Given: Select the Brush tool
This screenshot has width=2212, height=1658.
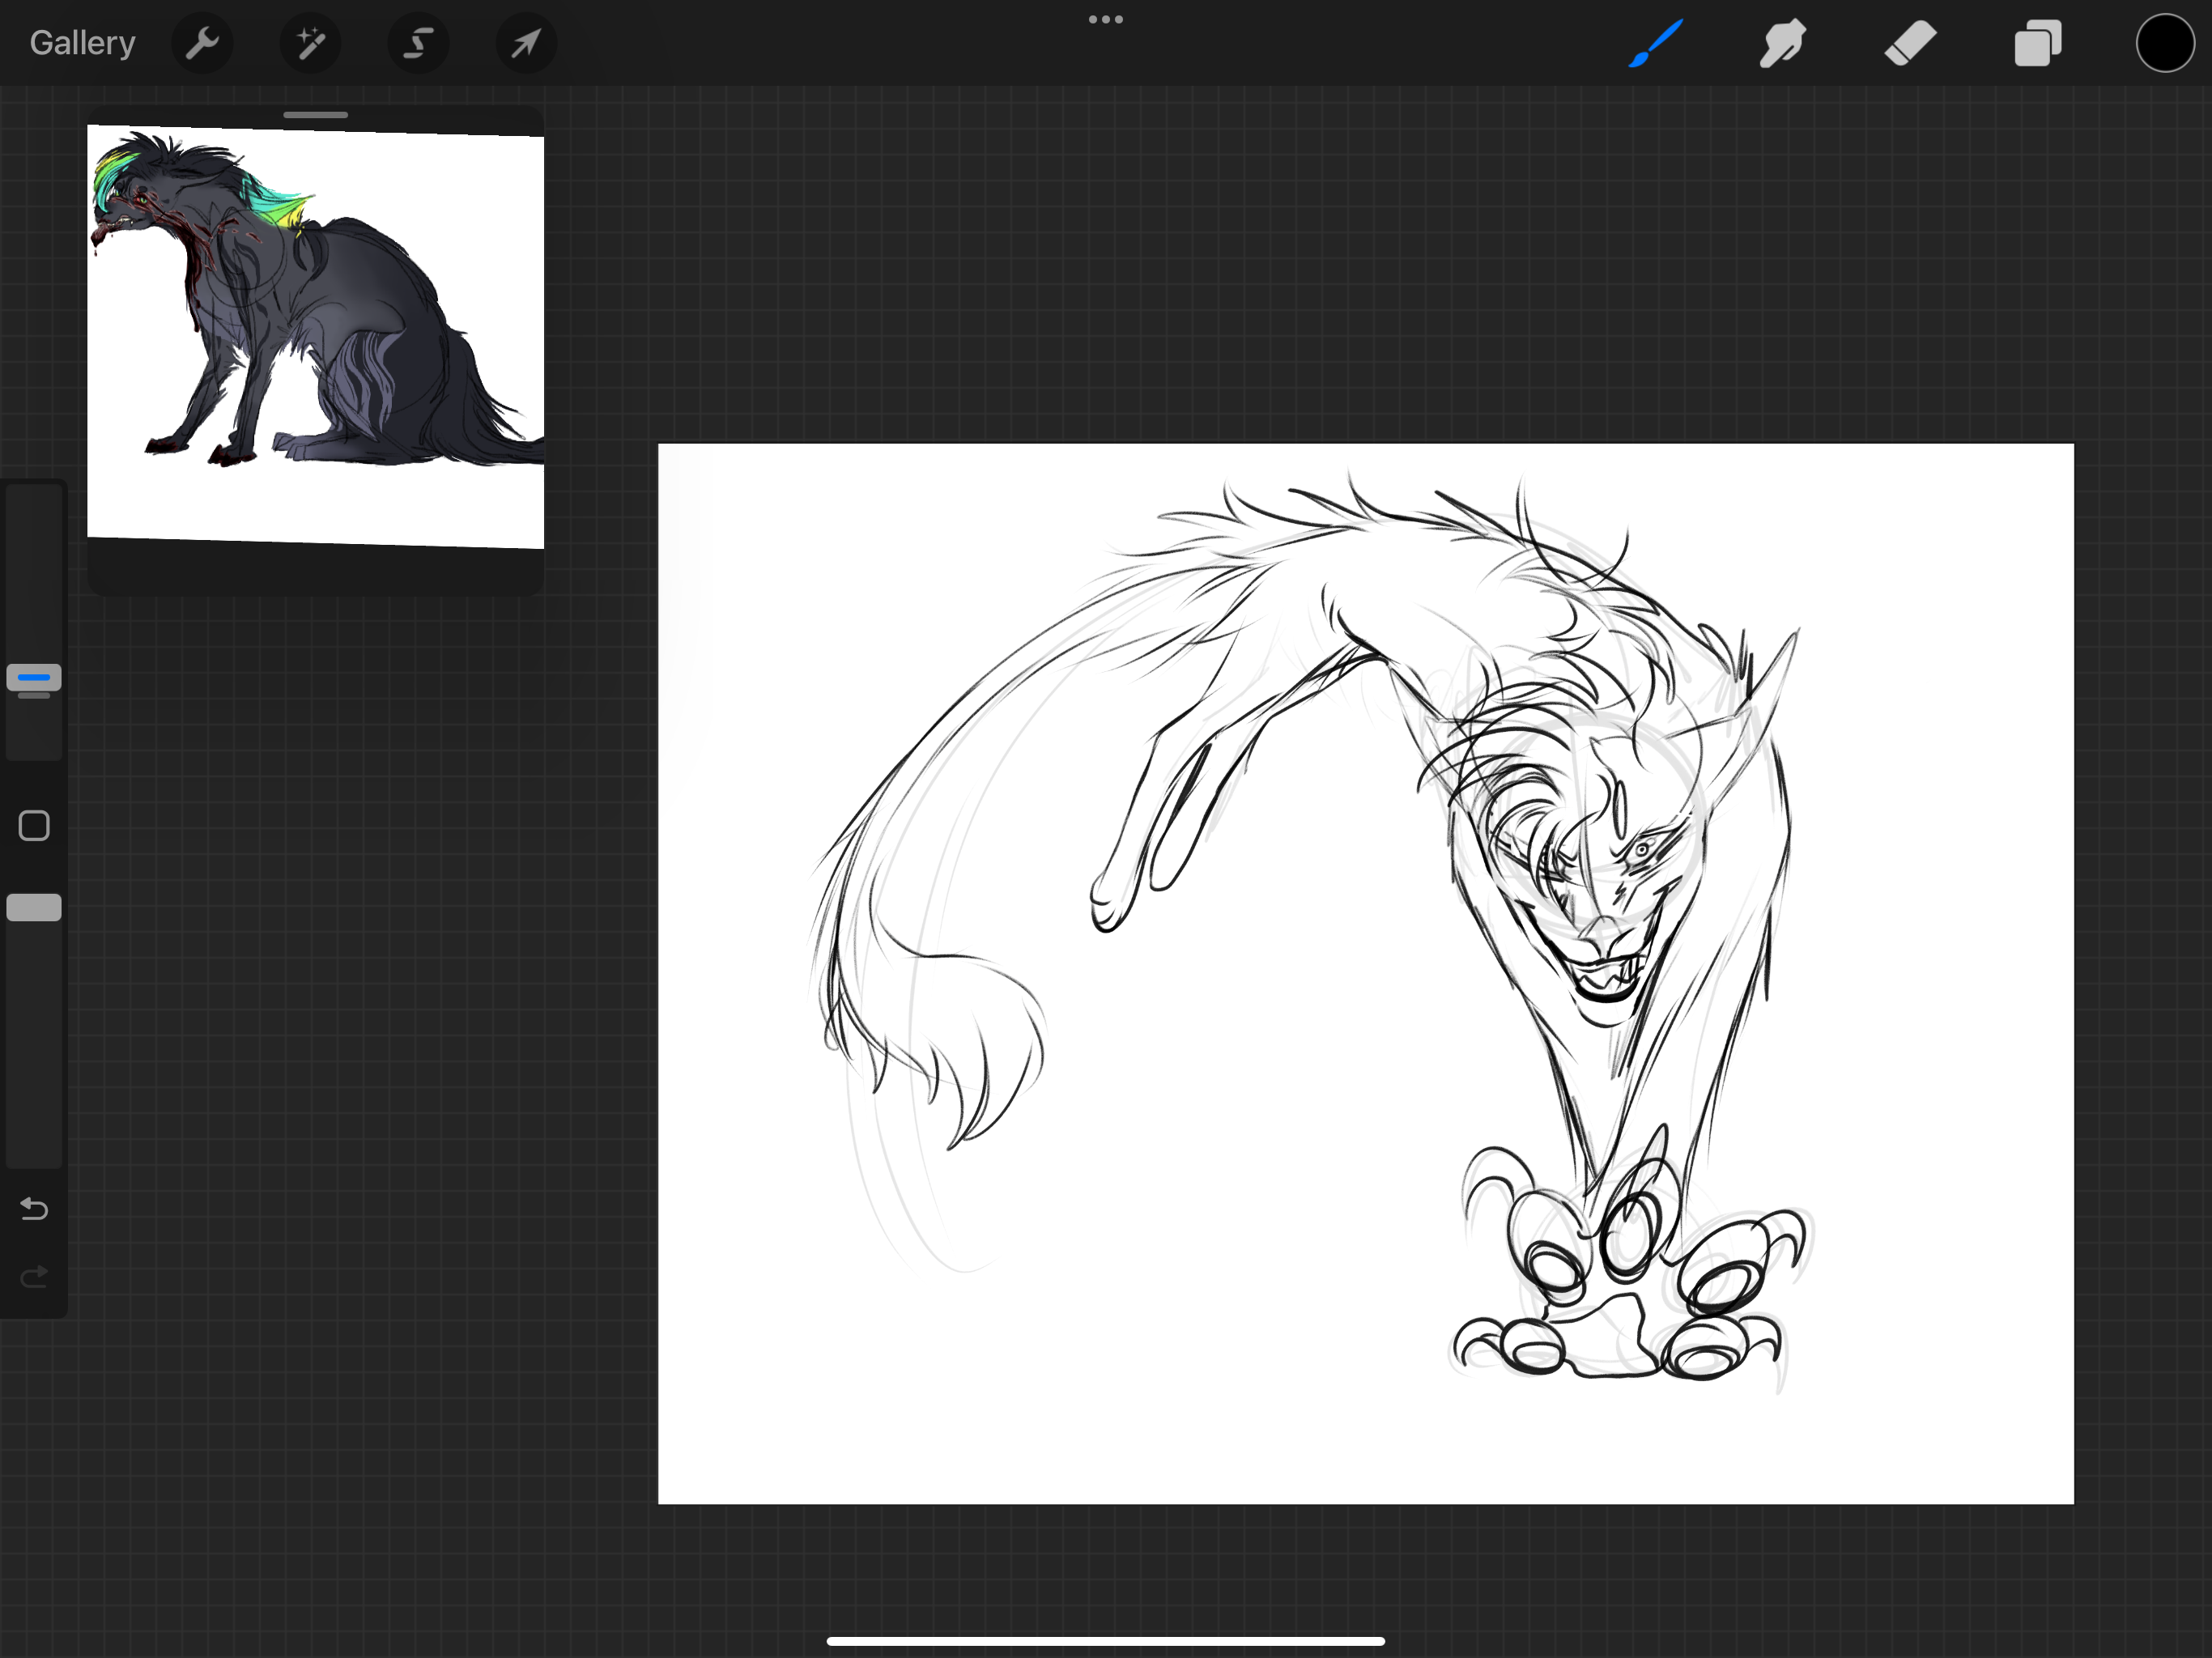Looking at the screenshot, I should (x=1656, y=43).
